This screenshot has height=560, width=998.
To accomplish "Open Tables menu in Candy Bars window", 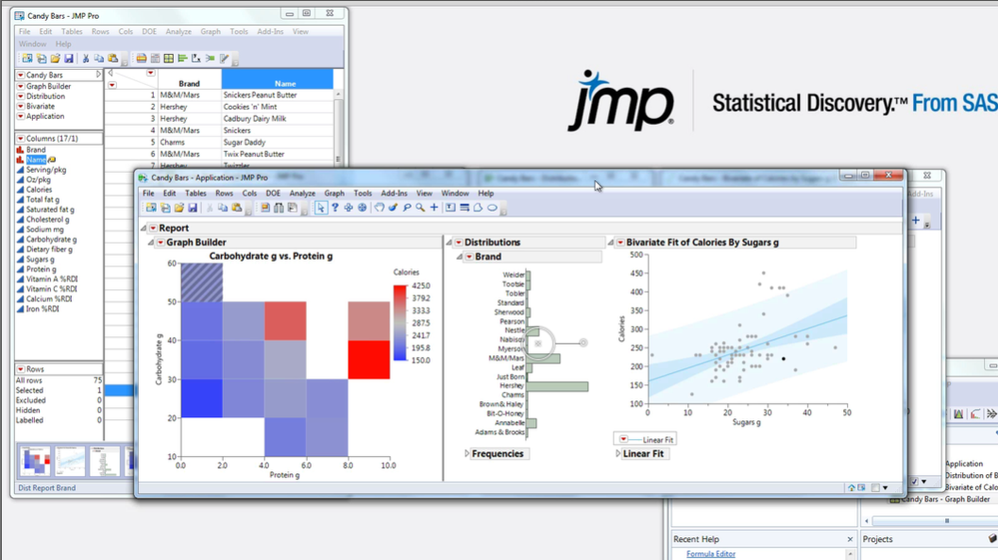I will pos(72,31).
